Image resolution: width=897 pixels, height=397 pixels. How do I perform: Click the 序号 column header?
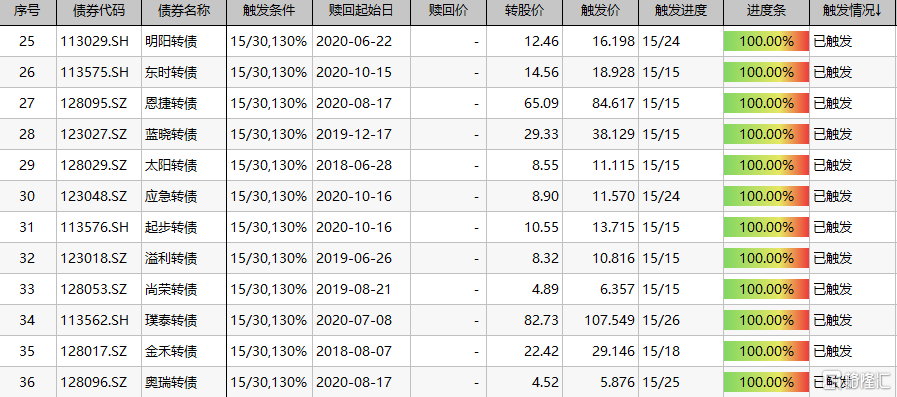(x=27, y=11)
